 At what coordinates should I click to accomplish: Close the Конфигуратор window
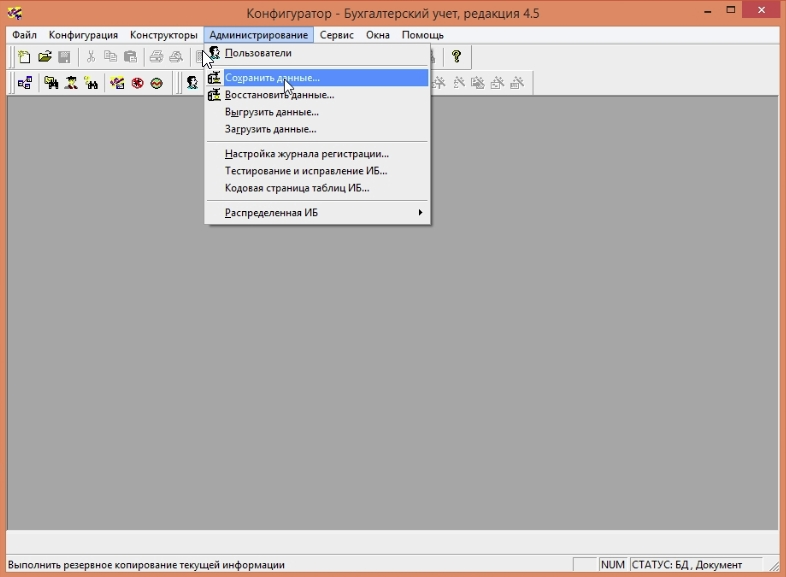click(x=761, y=10)
